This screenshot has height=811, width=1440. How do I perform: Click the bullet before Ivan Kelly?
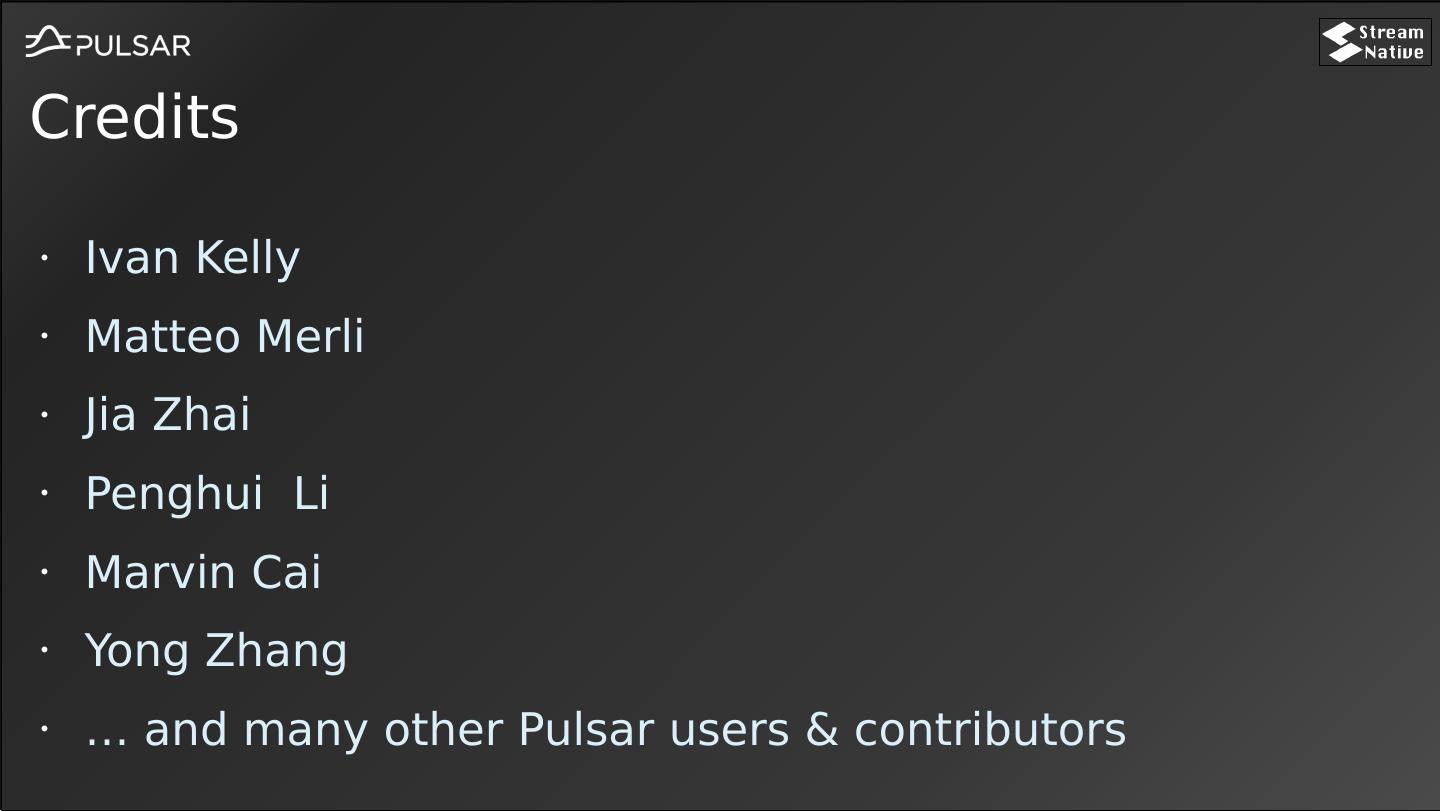tap(44, 258)
